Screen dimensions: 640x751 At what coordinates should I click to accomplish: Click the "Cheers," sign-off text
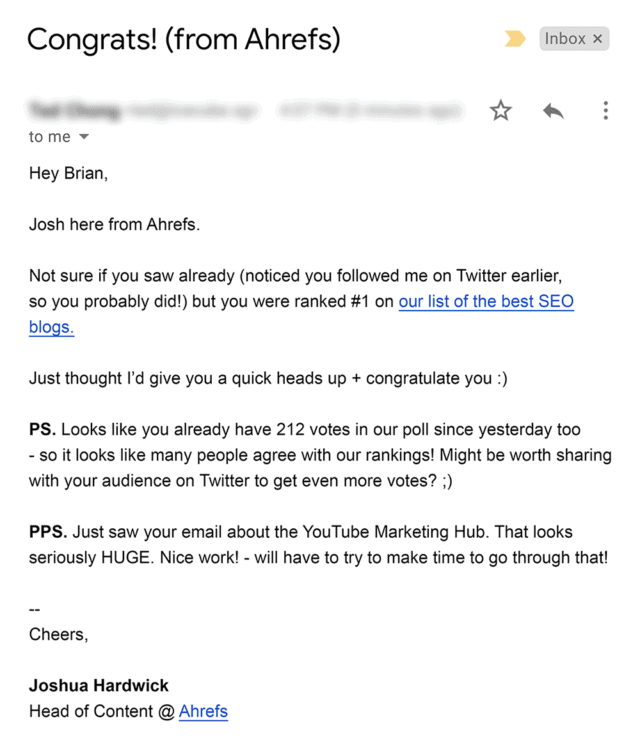58,634
